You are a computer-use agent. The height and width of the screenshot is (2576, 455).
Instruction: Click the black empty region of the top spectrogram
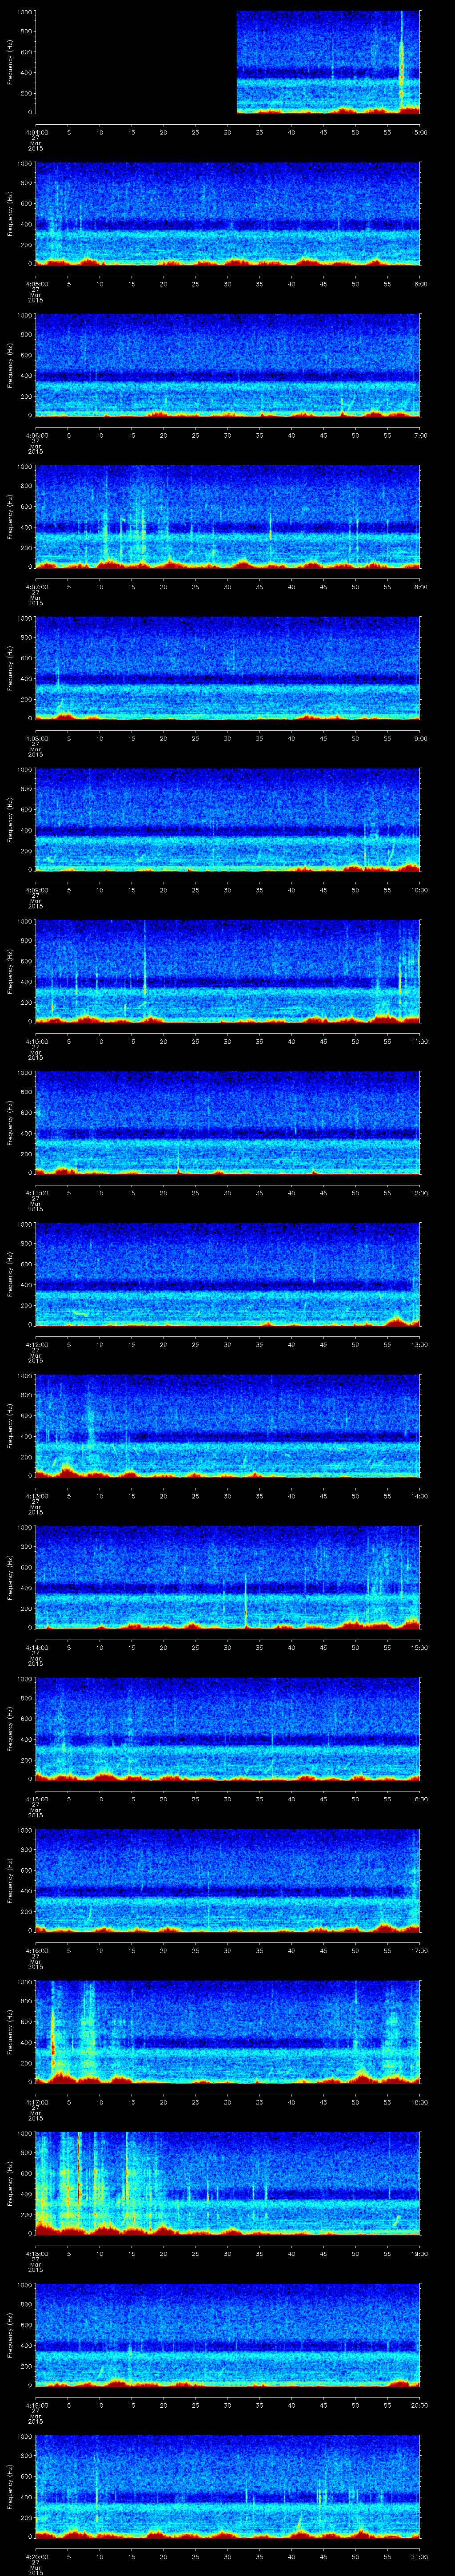[x=135, y=62]
